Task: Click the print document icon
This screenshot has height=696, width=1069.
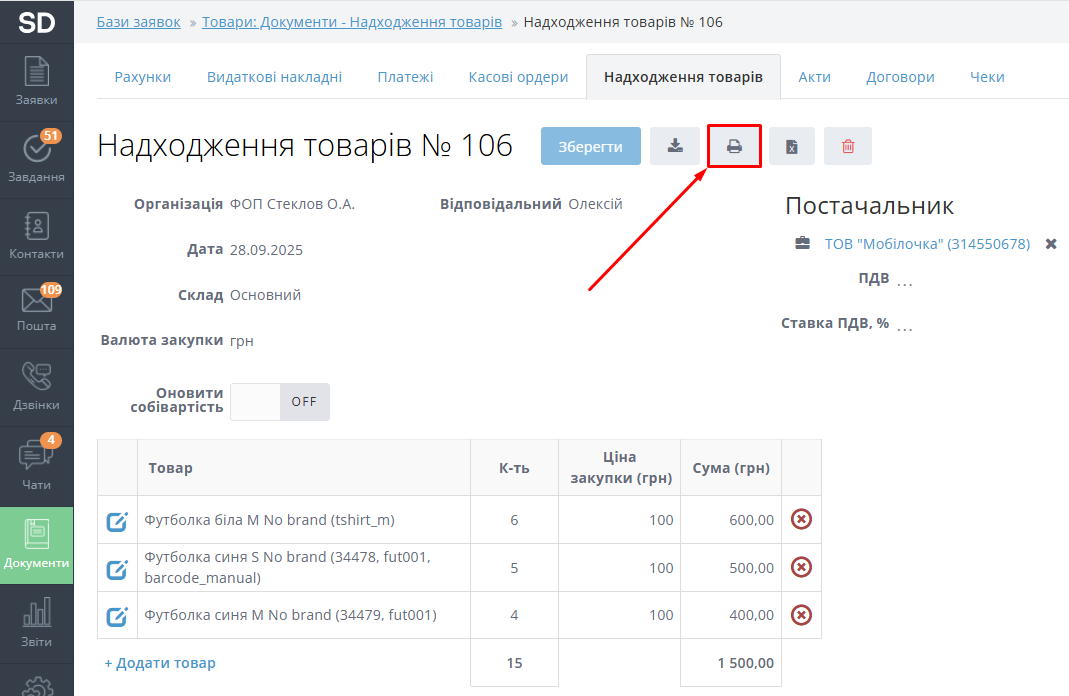Action: click(x=734, y=146)
